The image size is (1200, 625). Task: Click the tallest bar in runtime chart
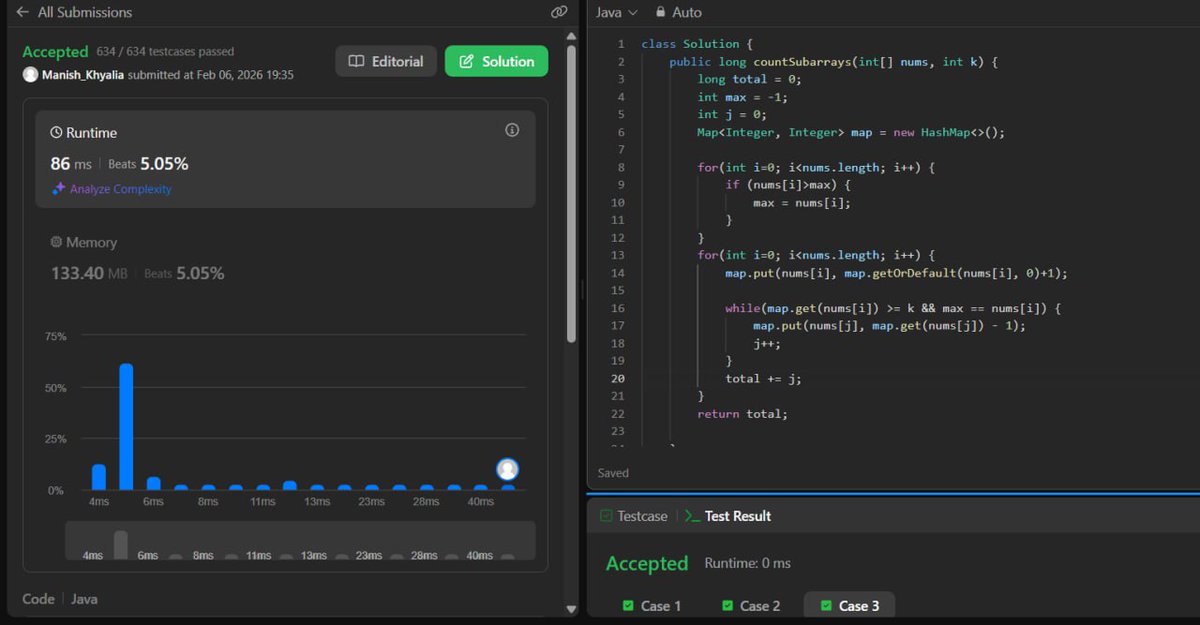pyautogui.click(x=126, y=427)
